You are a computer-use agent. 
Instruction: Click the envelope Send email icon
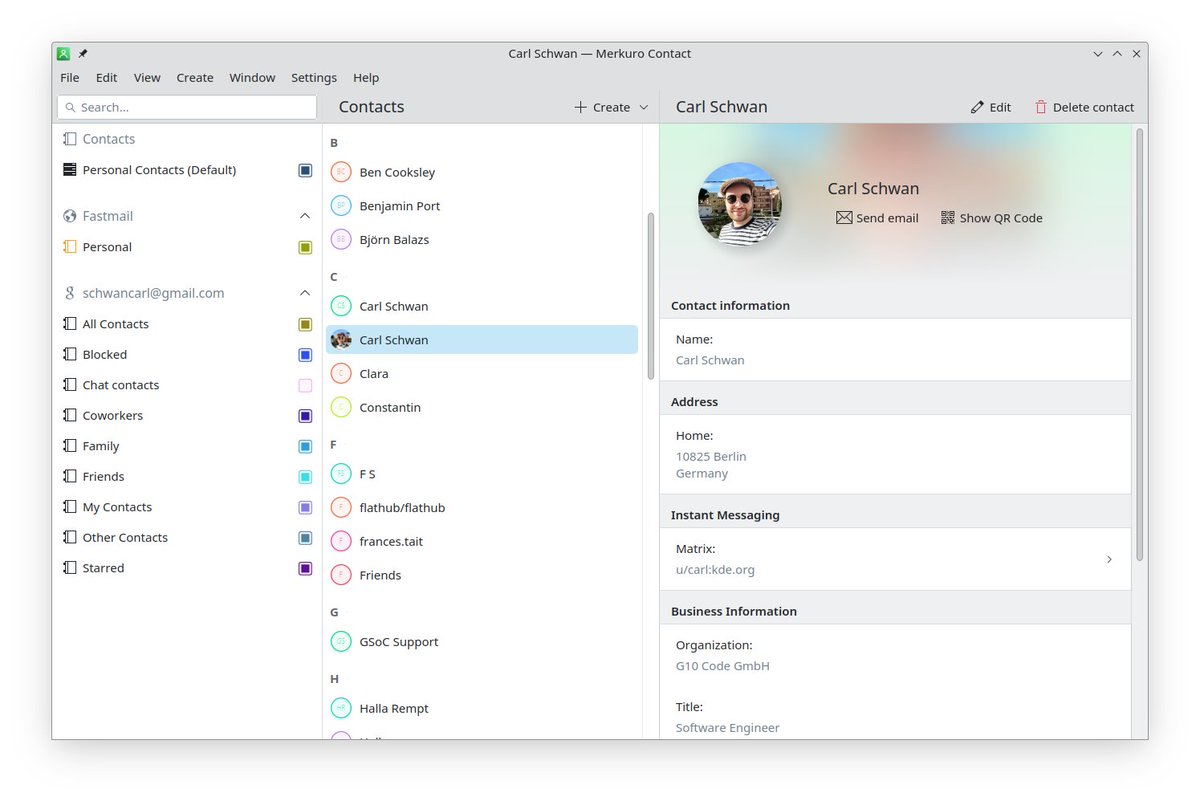tap(844, 217)
